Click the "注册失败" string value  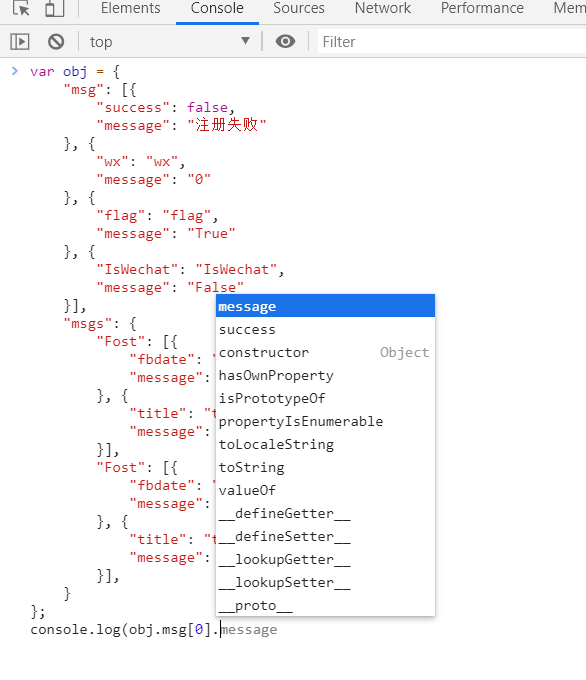pyautogui.click(x=226, y=125)
